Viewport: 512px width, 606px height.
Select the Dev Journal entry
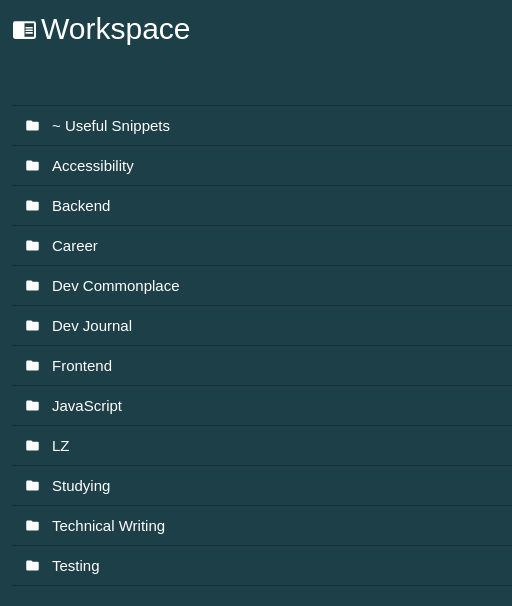262,326
